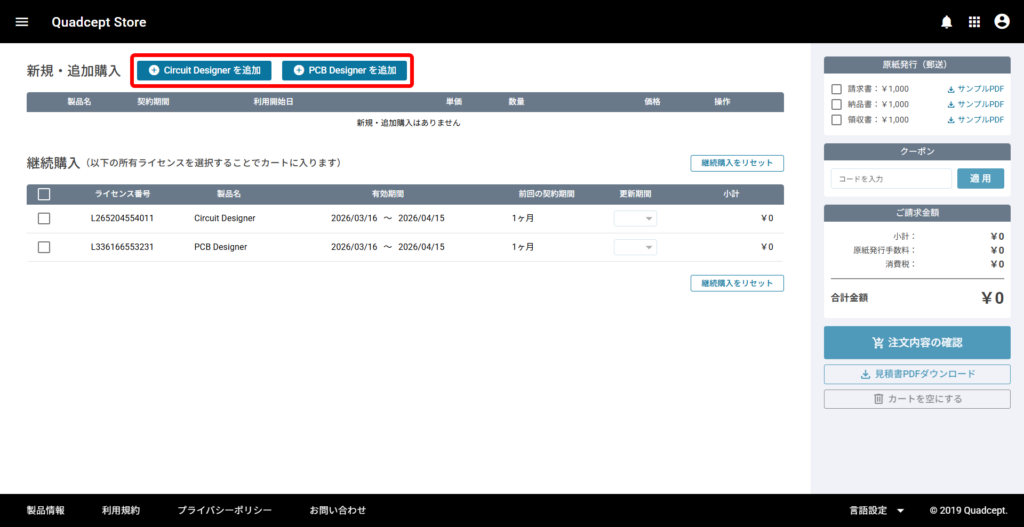1024x527 pixels.
Task: Open the hamburger navigation menu
Action: point(22,22)
